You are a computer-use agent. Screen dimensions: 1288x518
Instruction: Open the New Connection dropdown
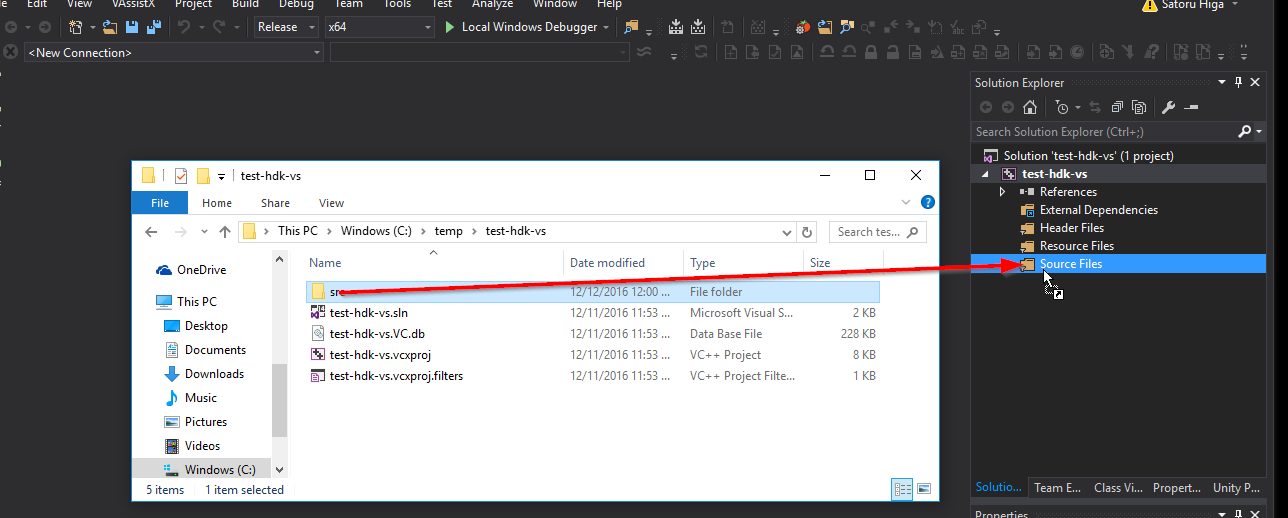(173, 52)
